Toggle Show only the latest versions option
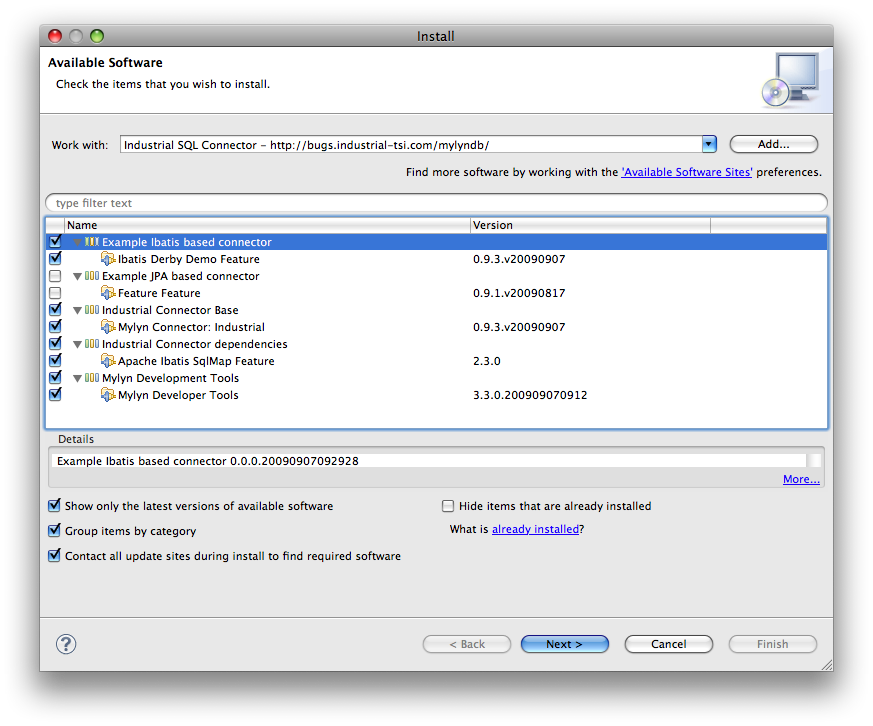The image size is (873, 726). pos(55,506)
